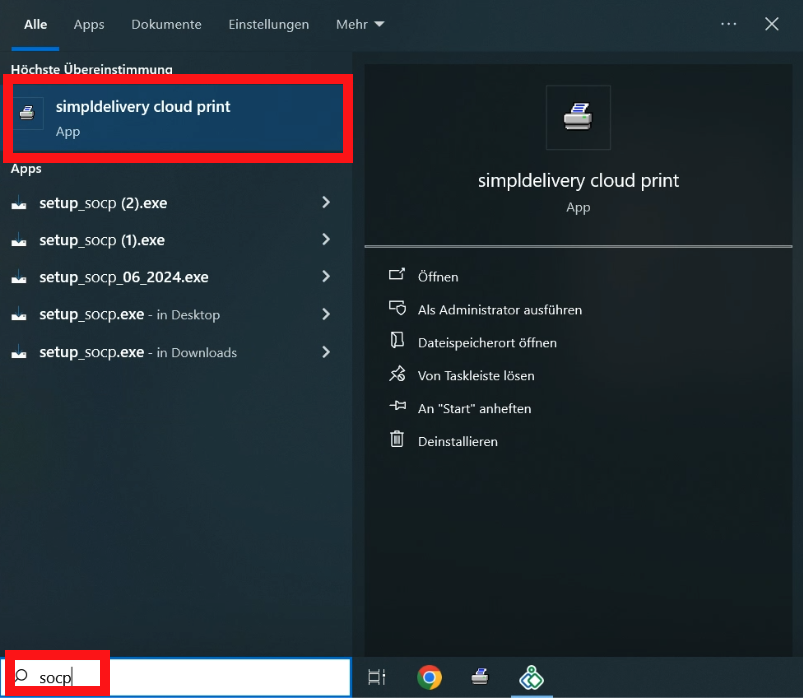Click Deinstallieren to uninstall the app
This screenshot has height=698, width=803.
457,441
